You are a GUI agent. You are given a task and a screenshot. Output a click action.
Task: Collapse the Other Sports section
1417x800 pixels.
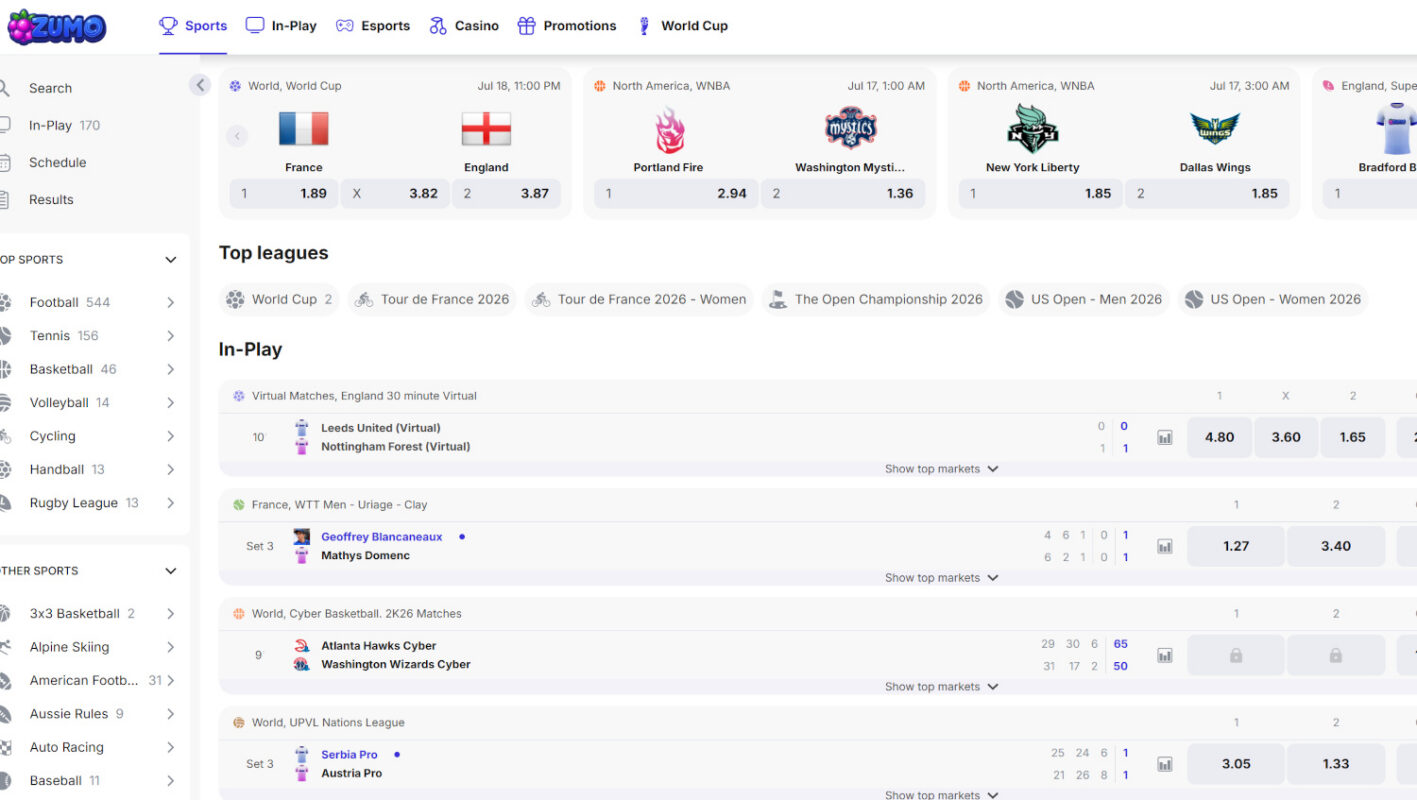pyautogui.click(x=170, y=571)
